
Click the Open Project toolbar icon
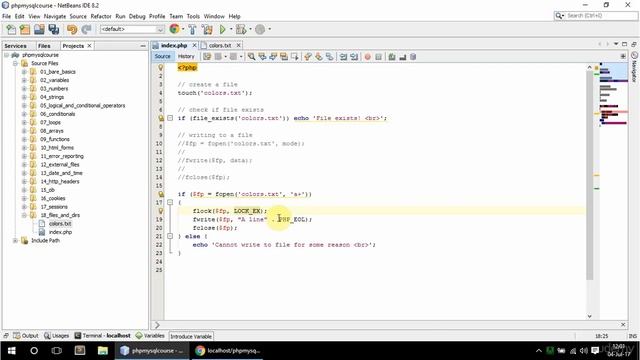point(39,29)
